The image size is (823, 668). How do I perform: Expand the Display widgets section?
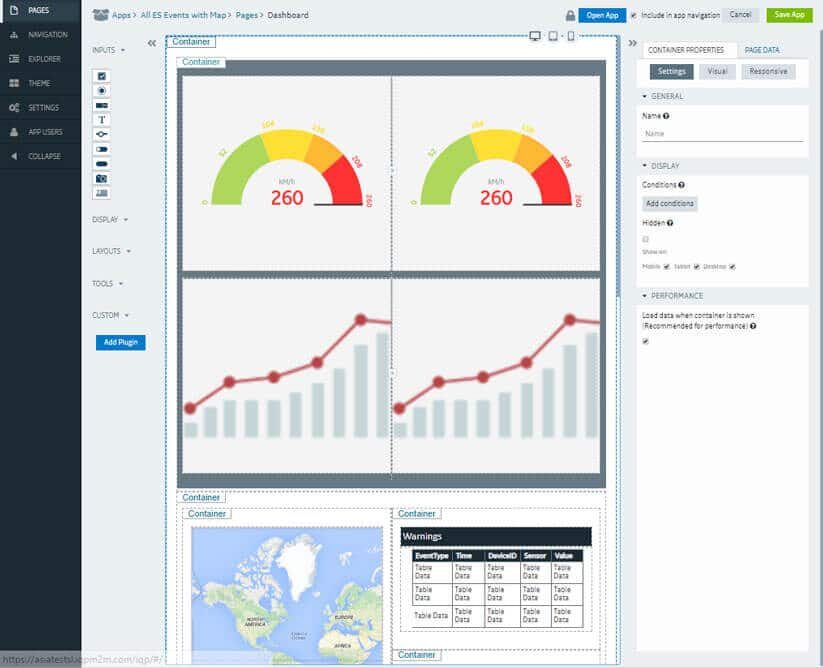109,219
